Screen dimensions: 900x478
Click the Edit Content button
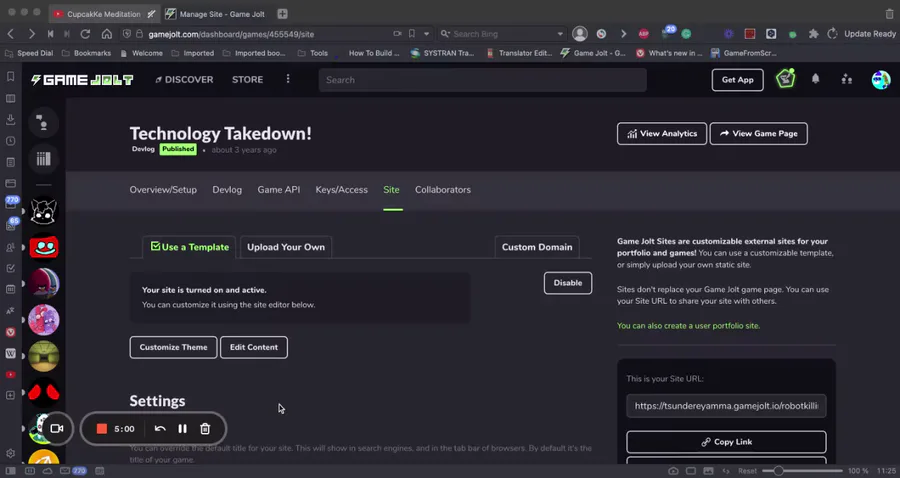254,347
